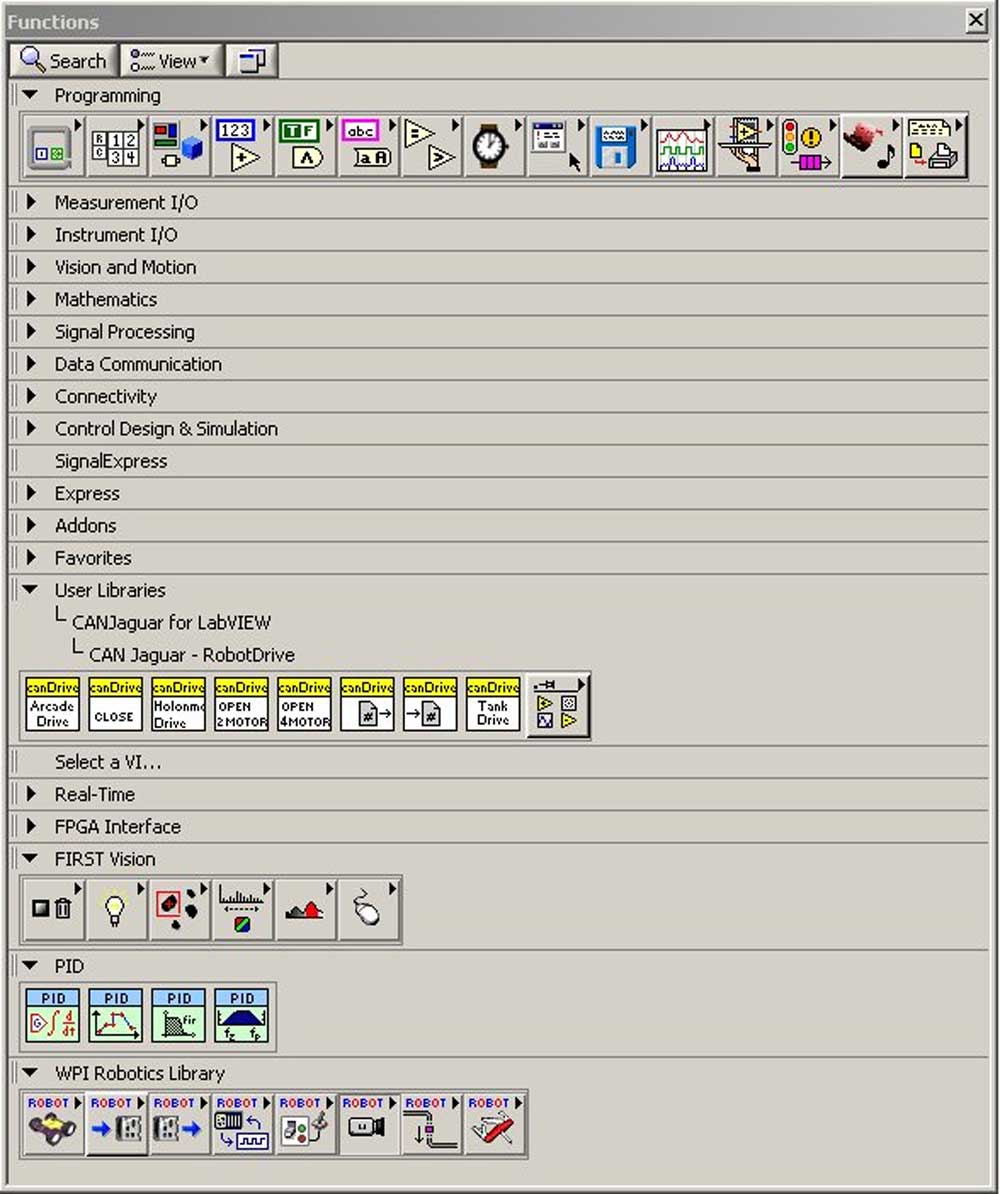Expand the Connectivity category
The height and width of the screenshot is (1194, 1000).
pyautogui.click(x=30, y=396)
